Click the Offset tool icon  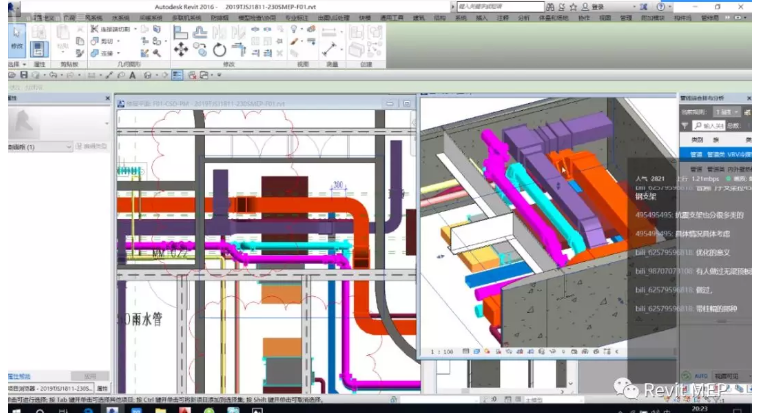(199, 30)
